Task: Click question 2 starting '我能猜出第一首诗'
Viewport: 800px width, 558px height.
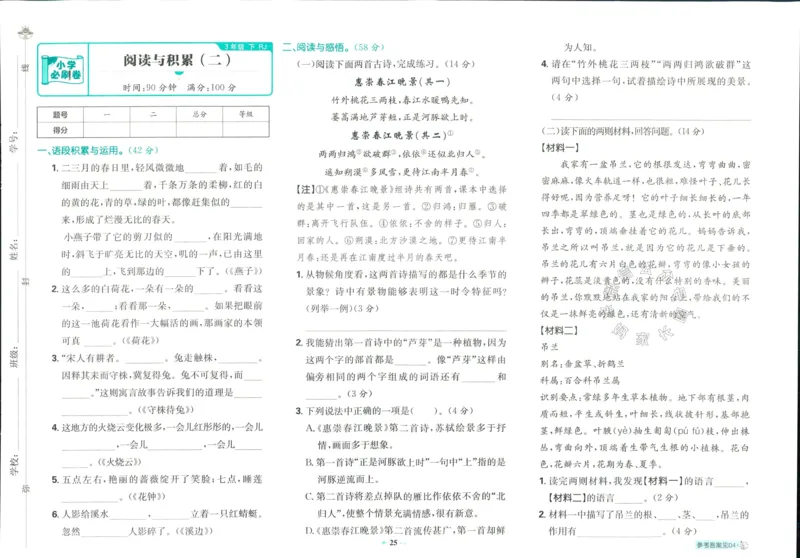Action: pos(401,368)
